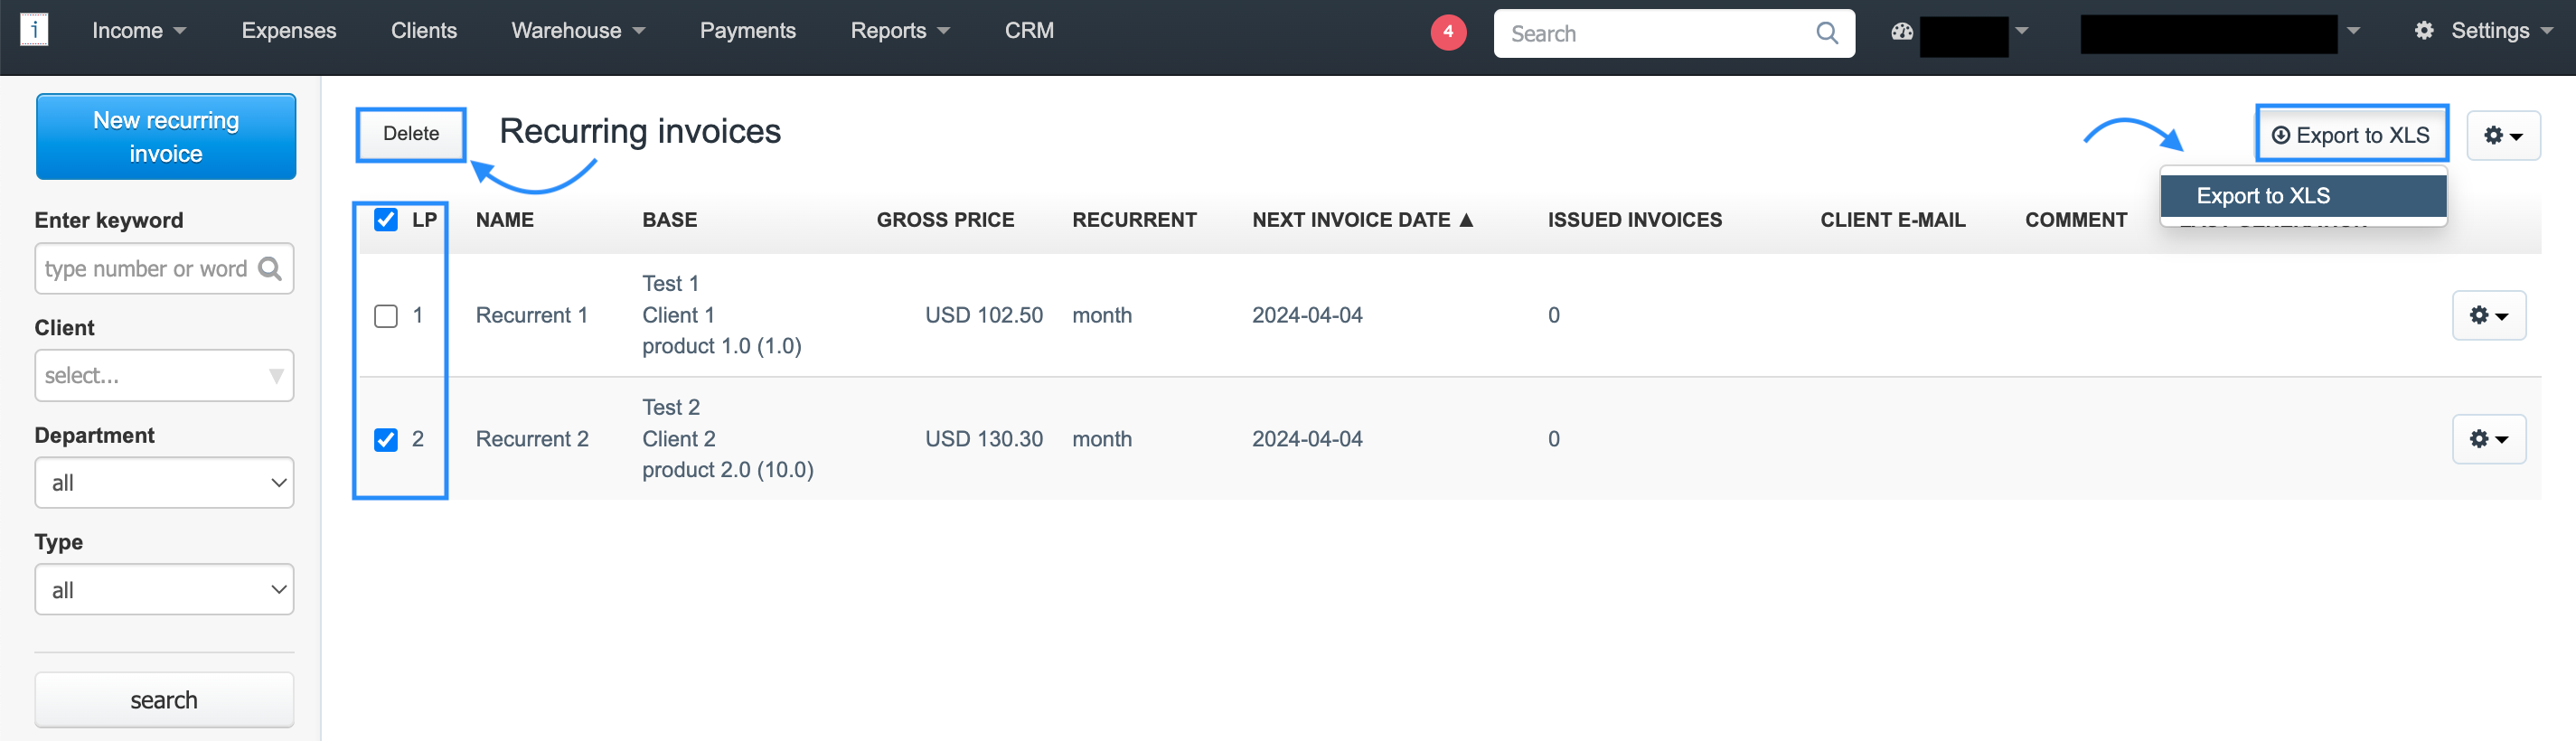This screenshot has height=741, width=2576.
Task: Click the magnifier icon in top search
Action: 1826,33
